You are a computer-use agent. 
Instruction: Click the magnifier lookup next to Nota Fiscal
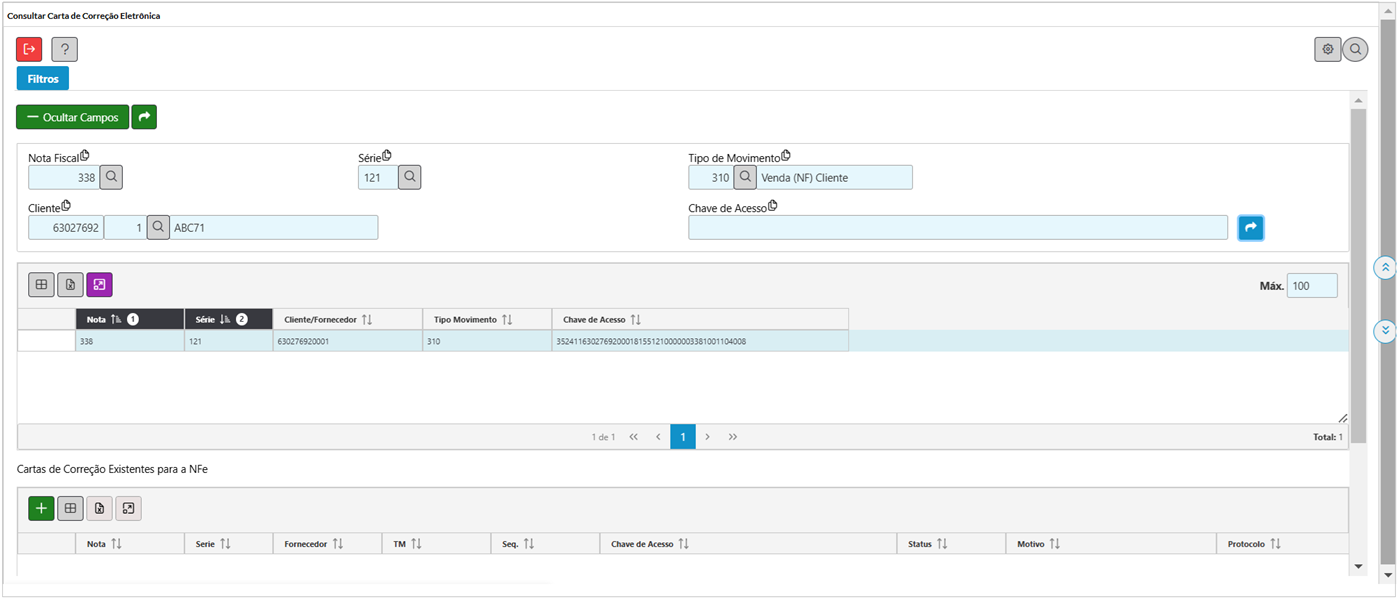(x=111, y=177)
